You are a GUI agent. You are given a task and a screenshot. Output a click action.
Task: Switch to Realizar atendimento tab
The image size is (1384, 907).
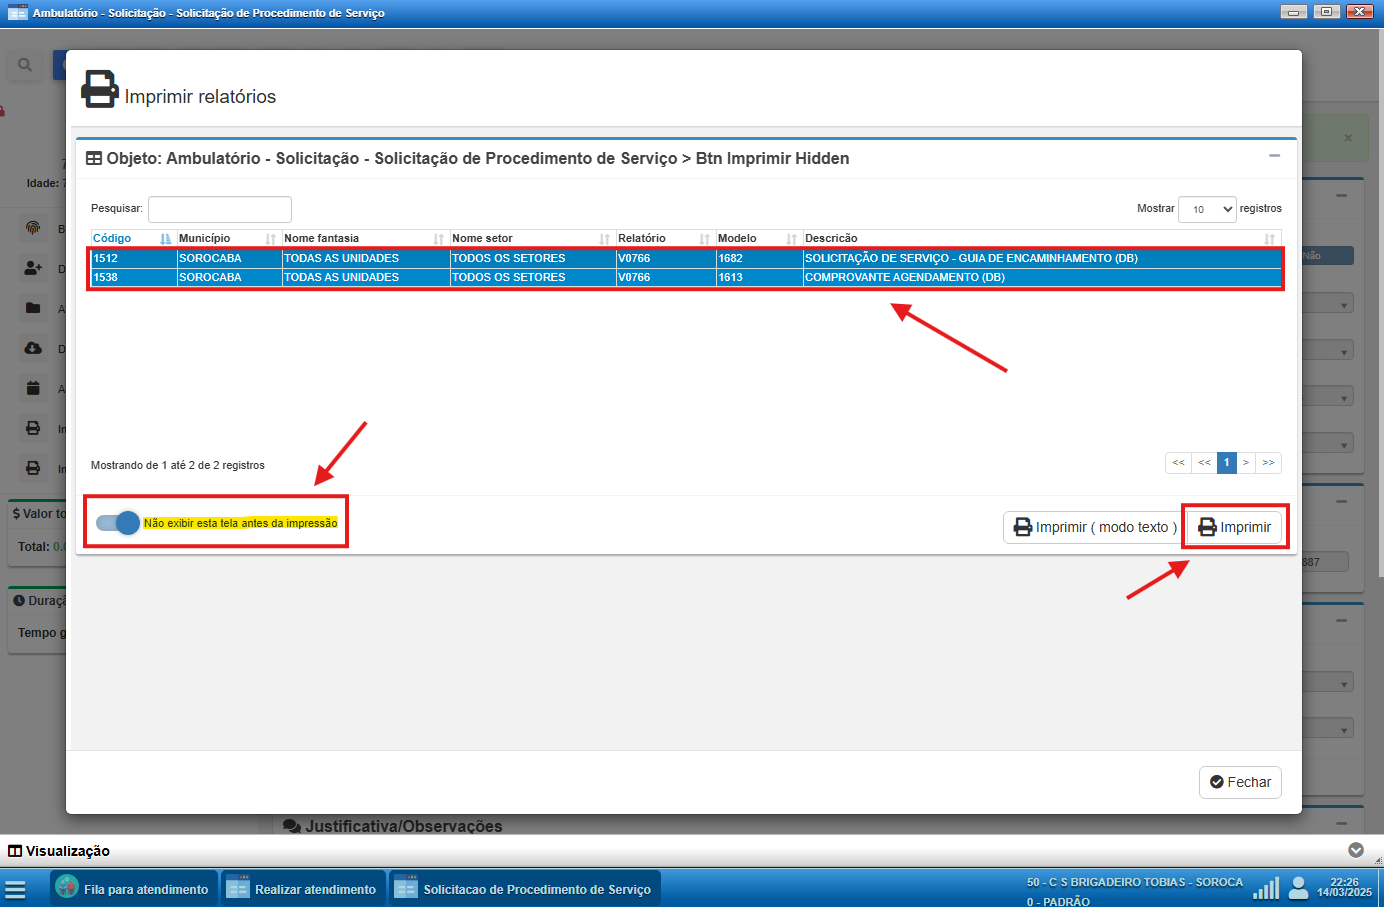point(303,888)
